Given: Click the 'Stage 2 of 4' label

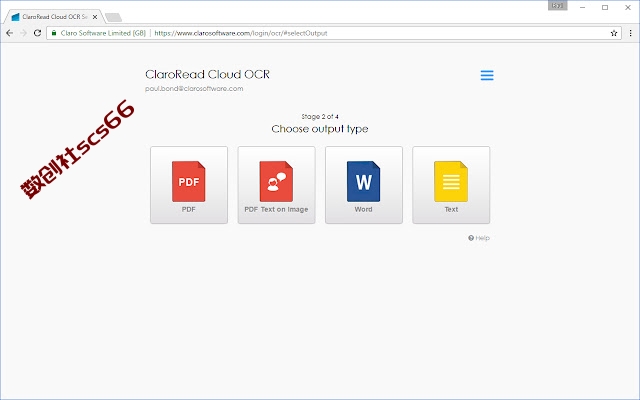Looking at the screenshot, I should coord(320,116).
